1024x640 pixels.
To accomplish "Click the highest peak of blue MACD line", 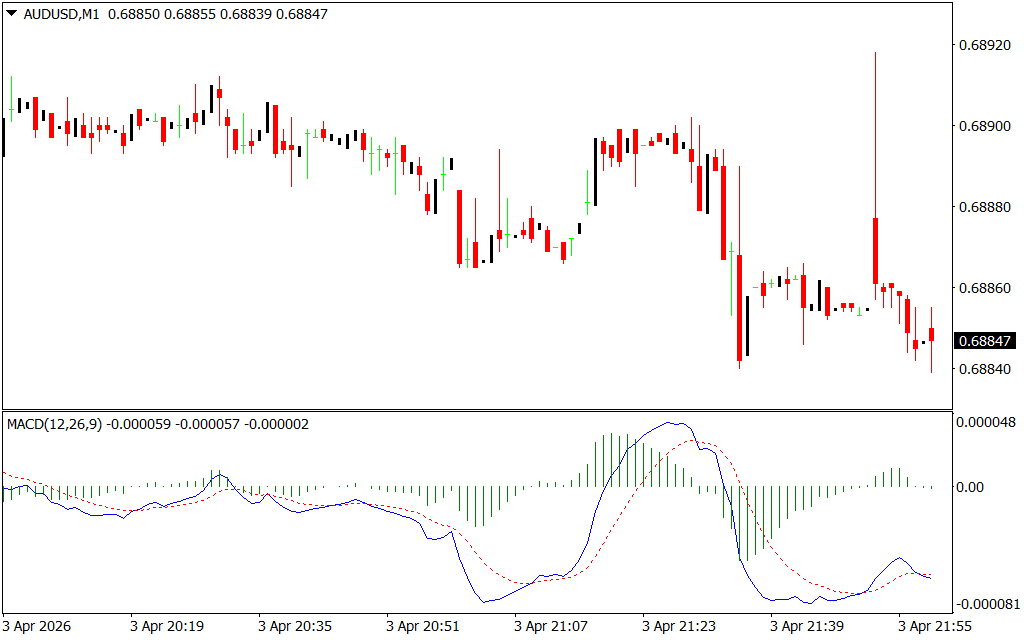I will 672,423.
